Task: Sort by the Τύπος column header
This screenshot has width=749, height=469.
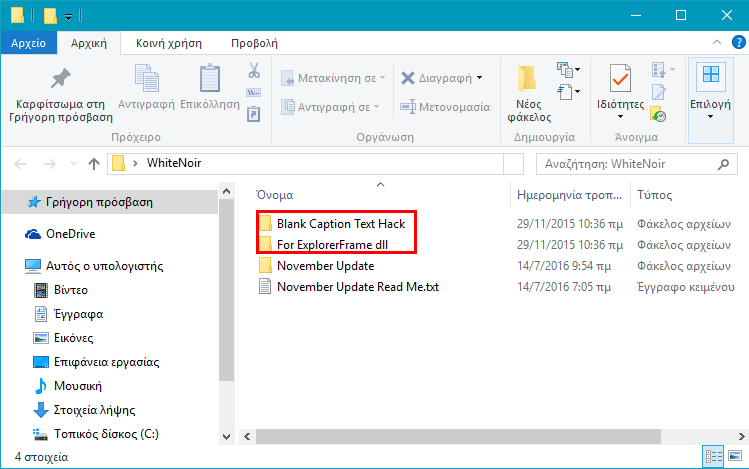Action: (654, 195)
